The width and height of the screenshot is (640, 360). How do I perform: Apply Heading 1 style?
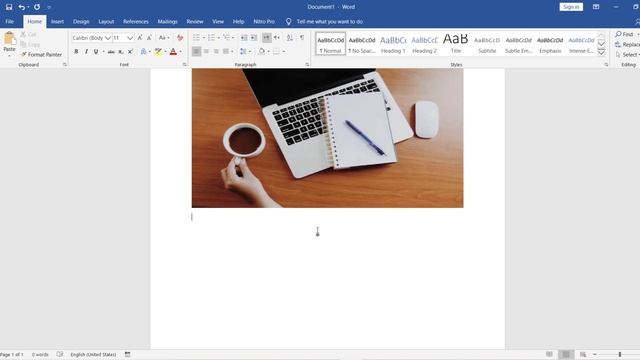click(x=393, y=43)
